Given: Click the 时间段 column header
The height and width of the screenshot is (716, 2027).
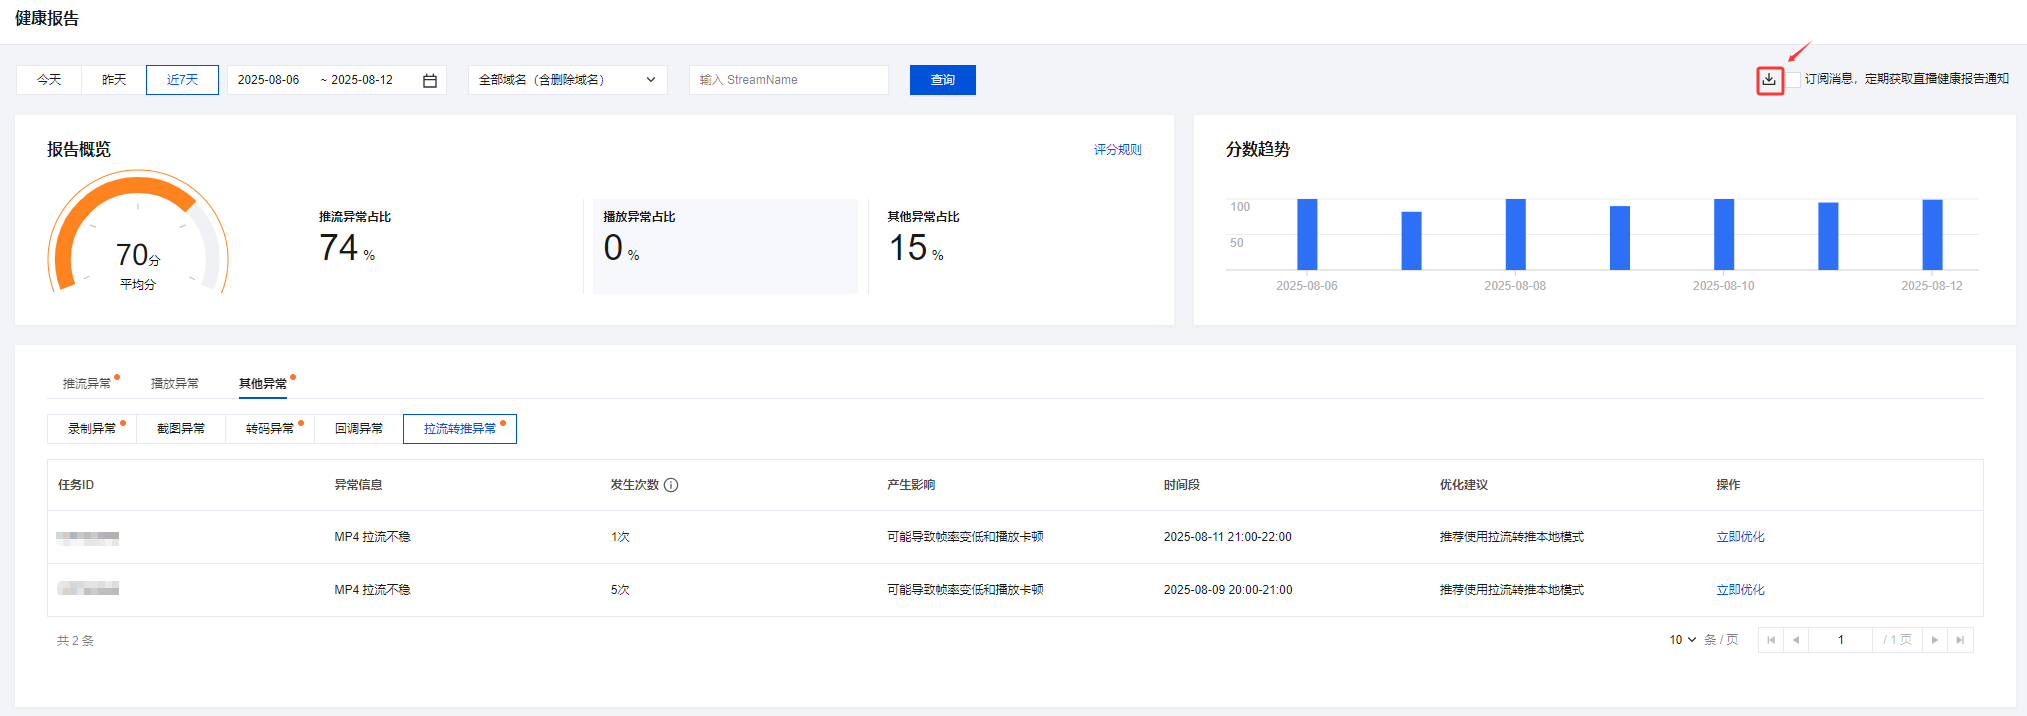Looking at the screenshot, I should [x=1182, y=485].
